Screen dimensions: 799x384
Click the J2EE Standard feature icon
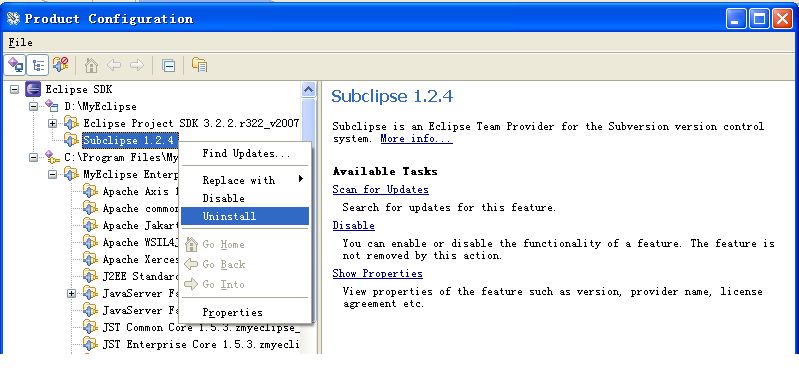click(x=90, y=276)
